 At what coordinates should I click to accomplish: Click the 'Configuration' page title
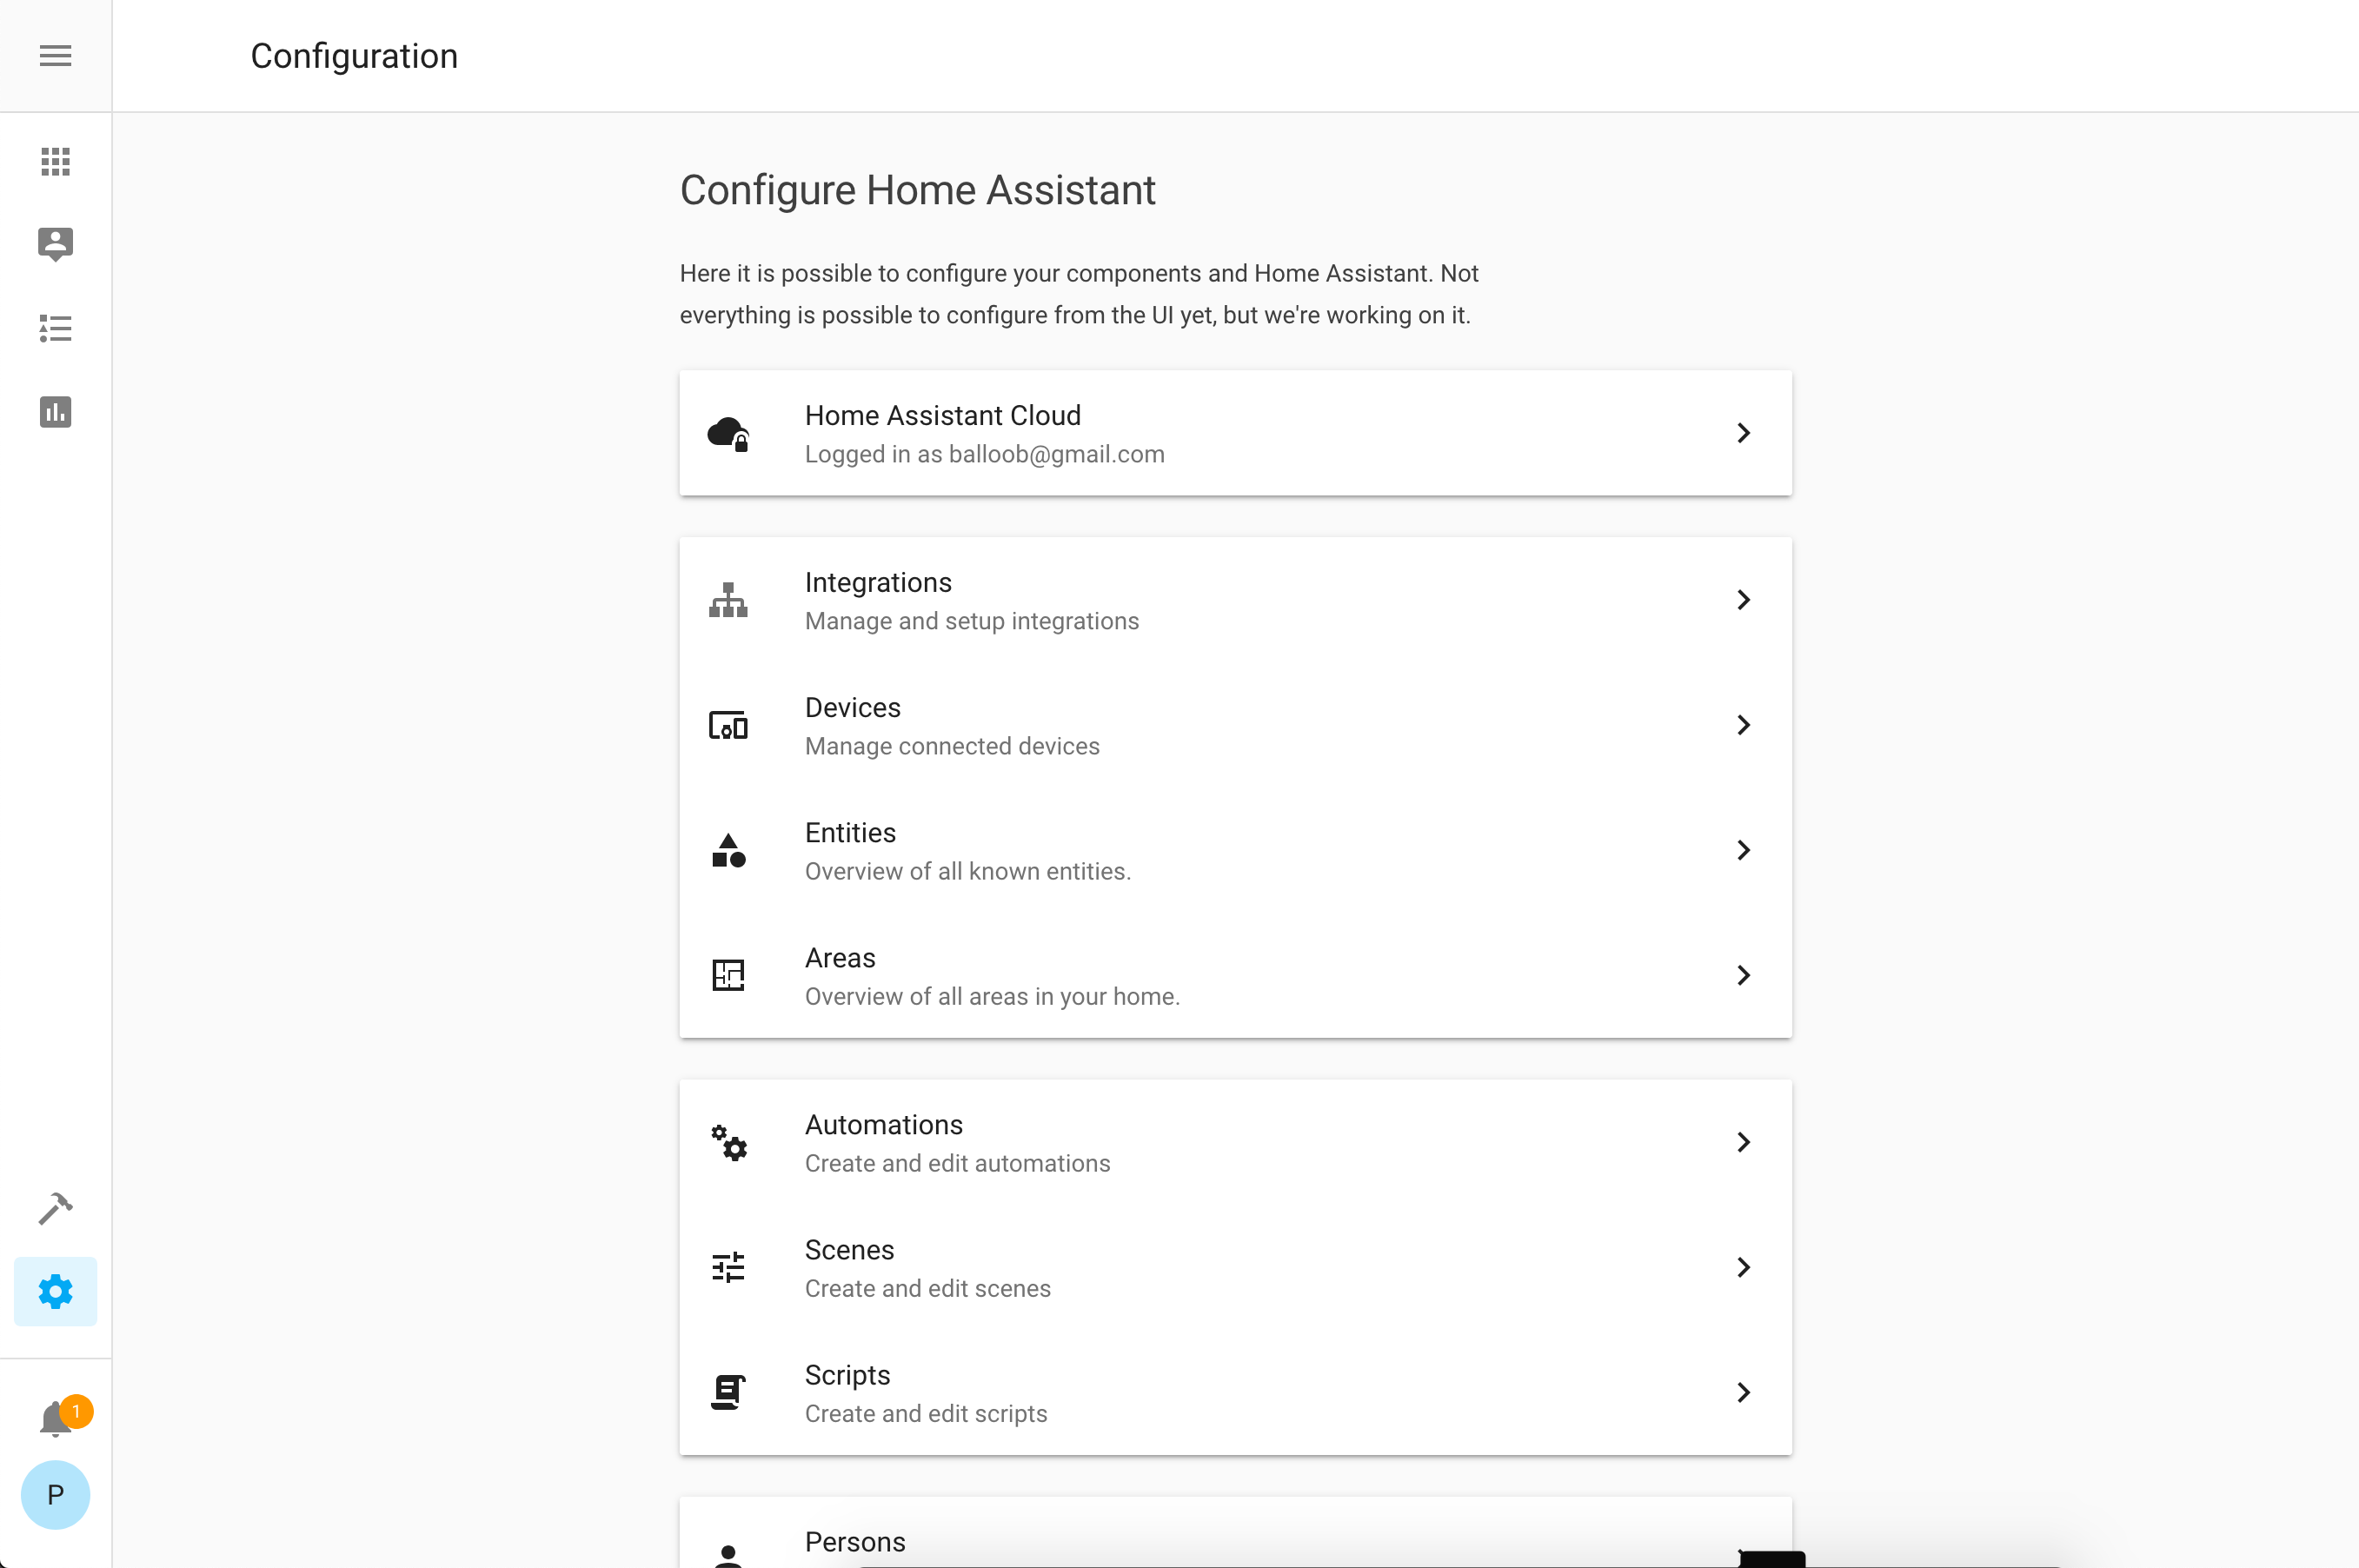point(354,56)
